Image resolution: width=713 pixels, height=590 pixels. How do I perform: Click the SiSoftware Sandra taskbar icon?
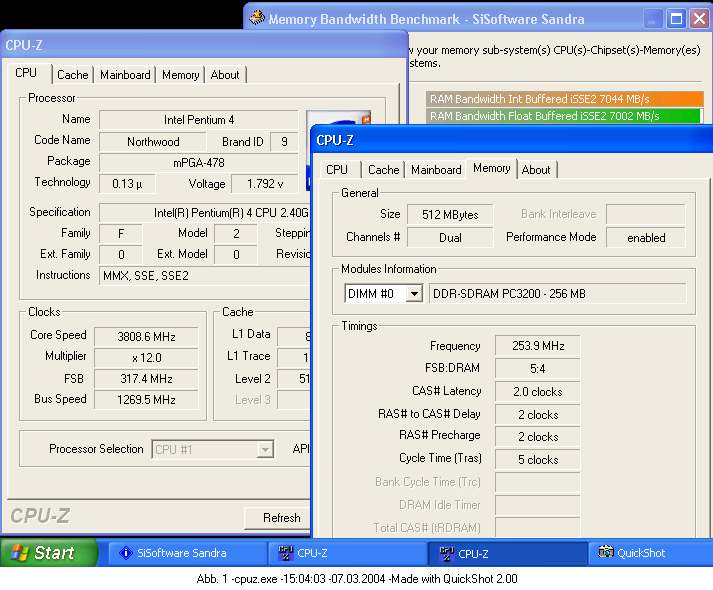[126, 553]
